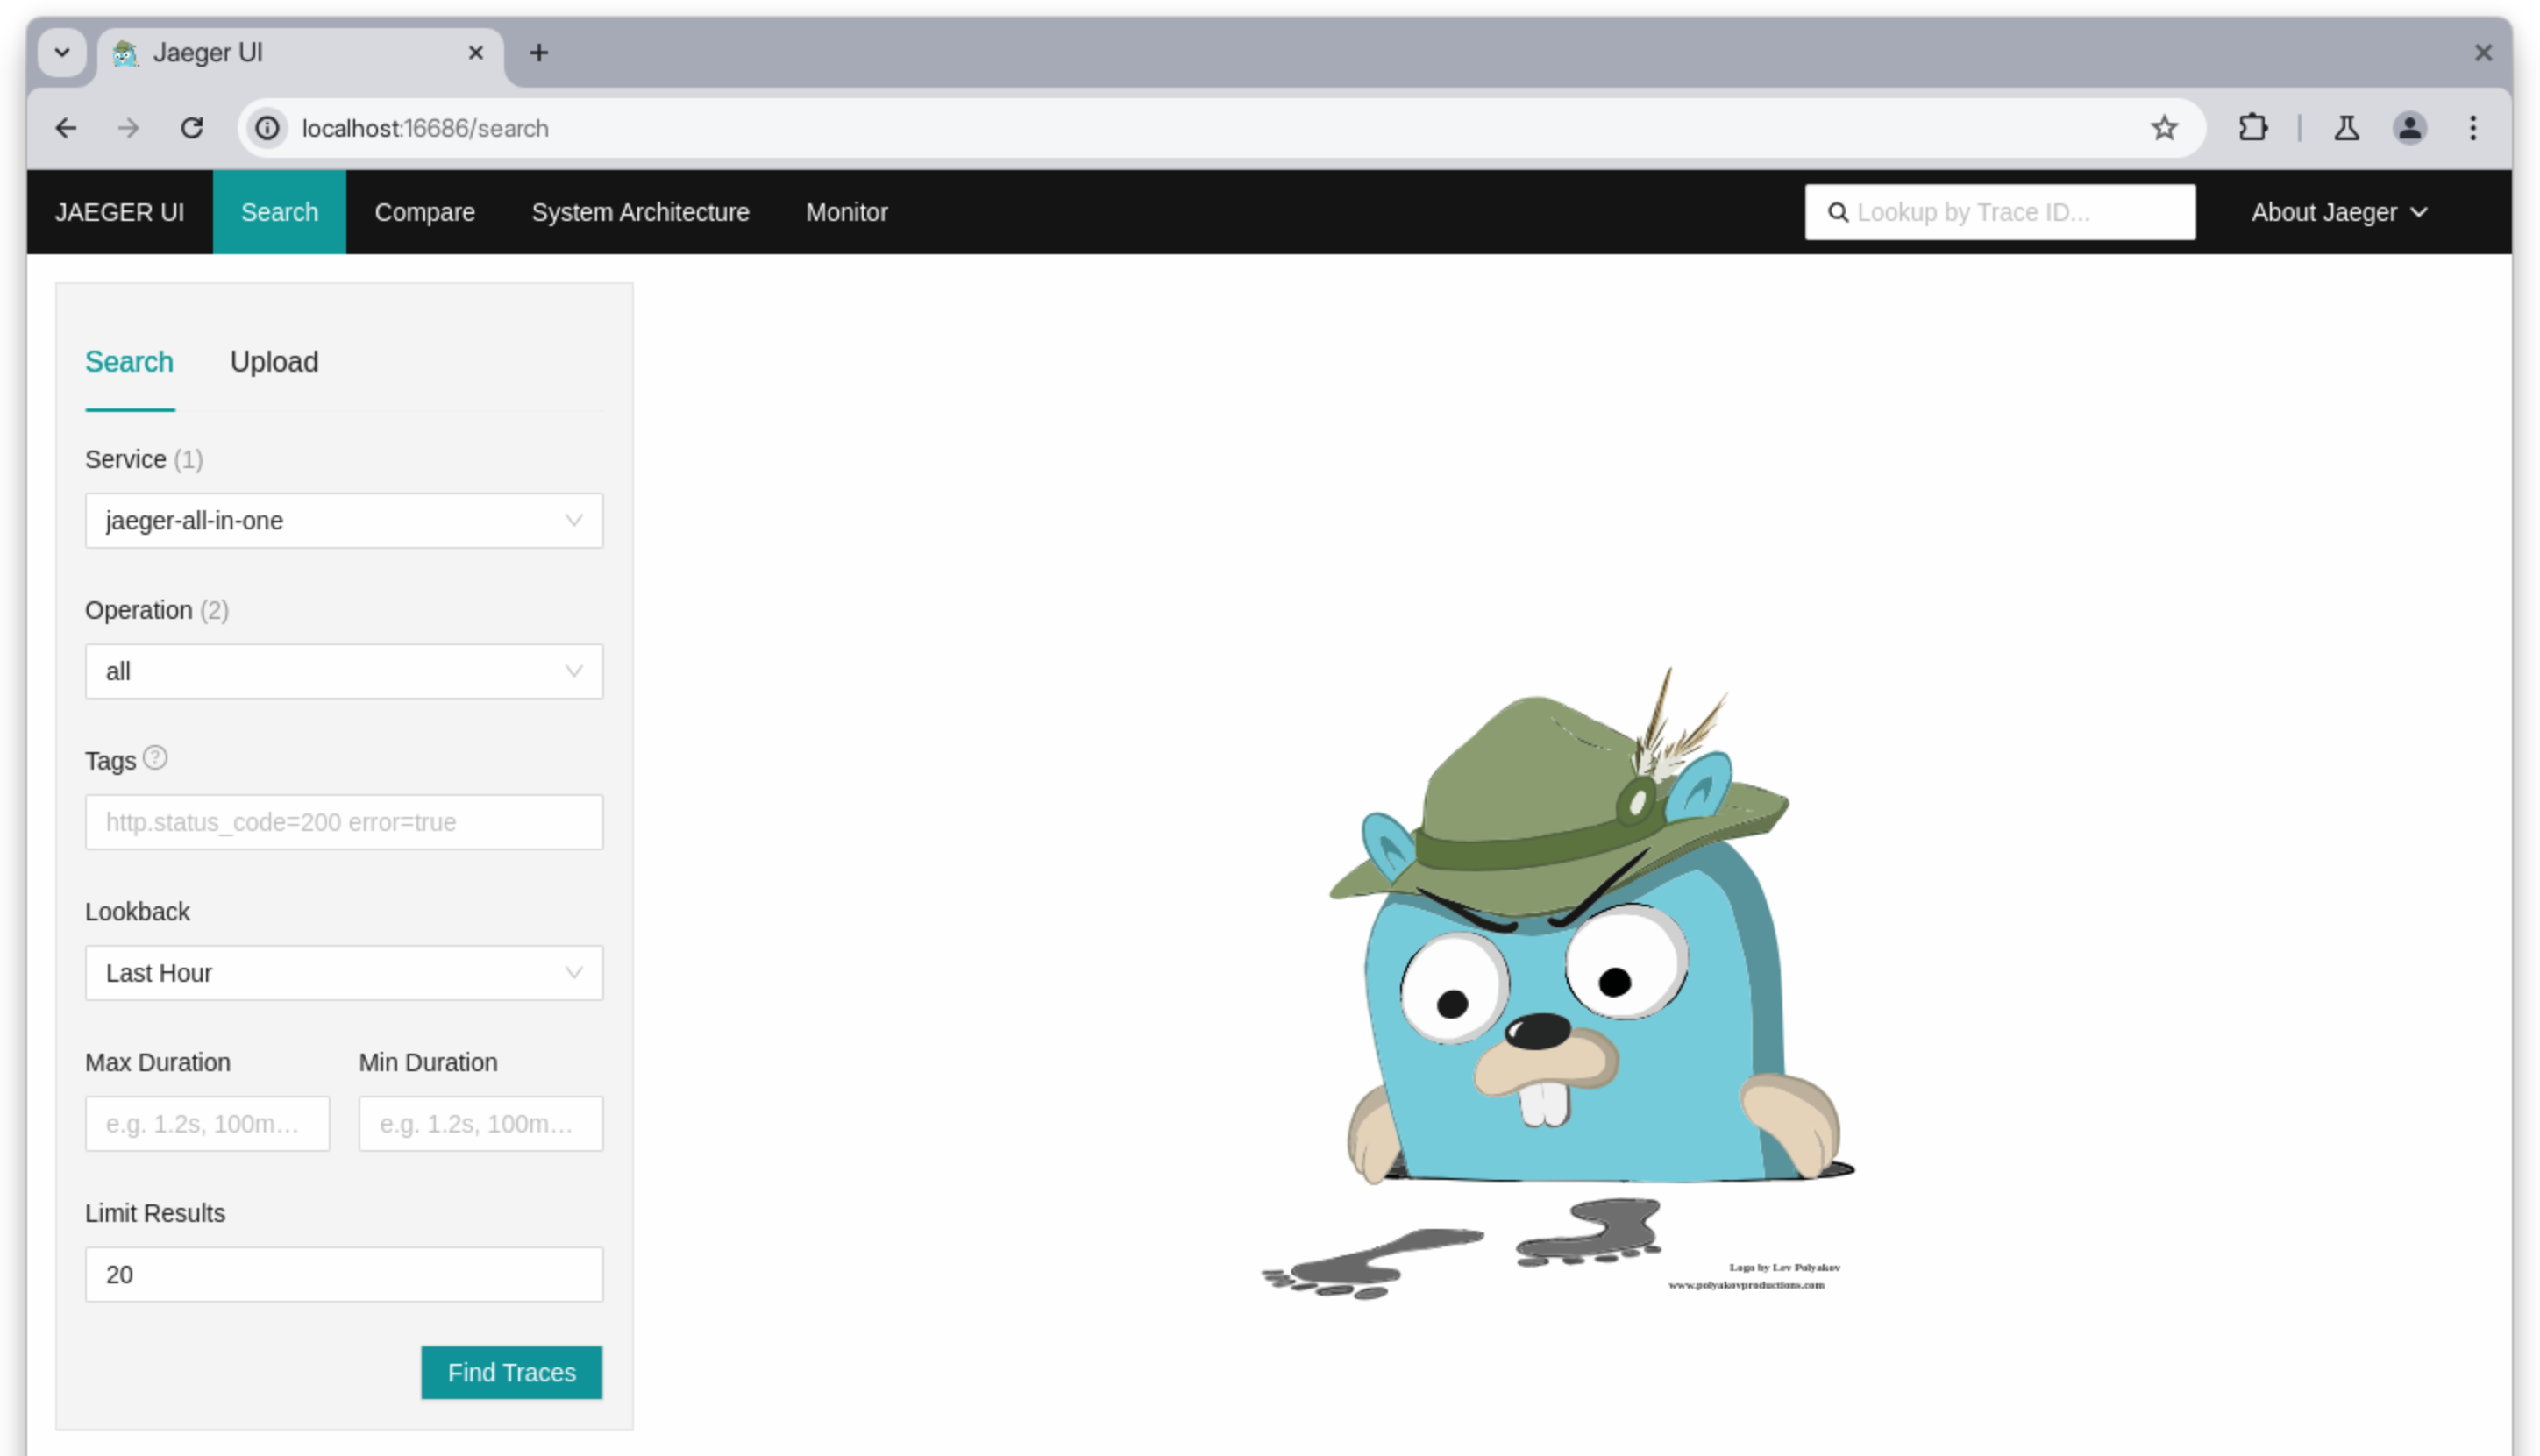Reload the Jaeger UI page
This screenshot has height=1456, width=2540.
coord(192,128)
